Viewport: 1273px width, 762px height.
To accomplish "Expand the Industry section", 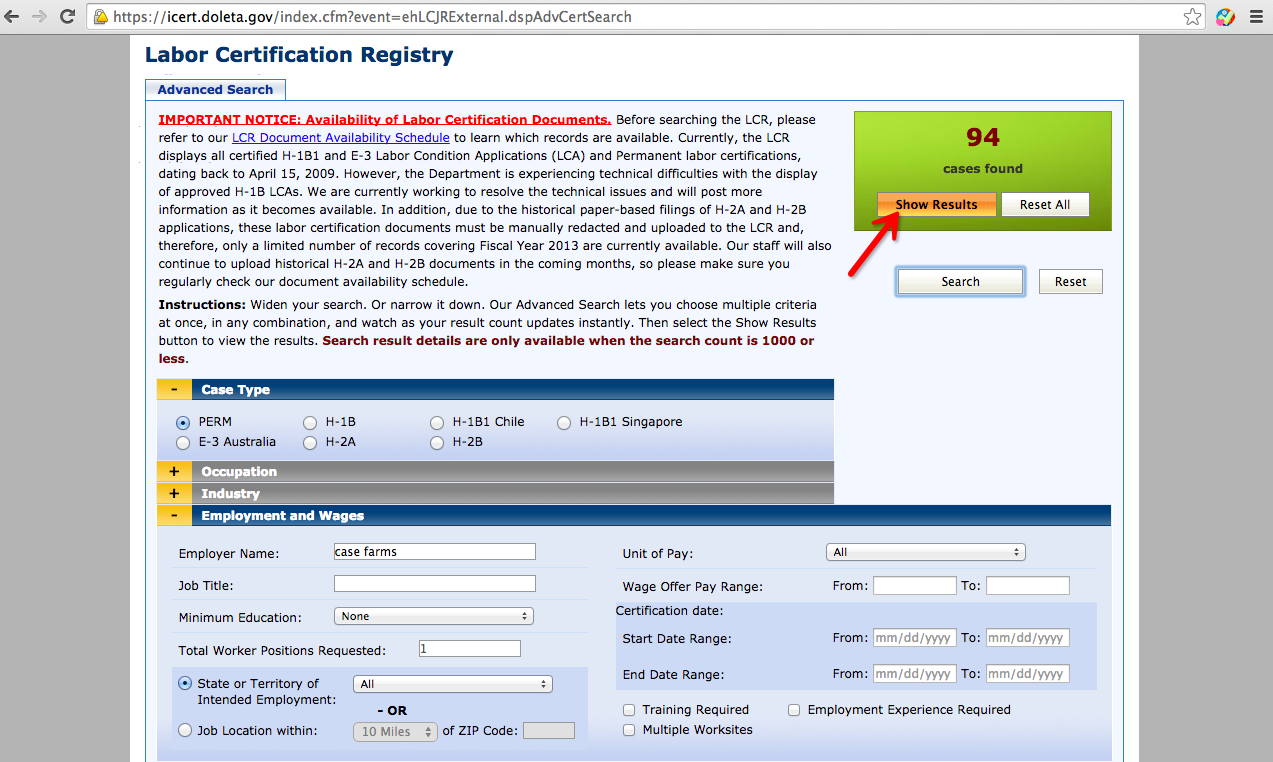I will (174, 494).
